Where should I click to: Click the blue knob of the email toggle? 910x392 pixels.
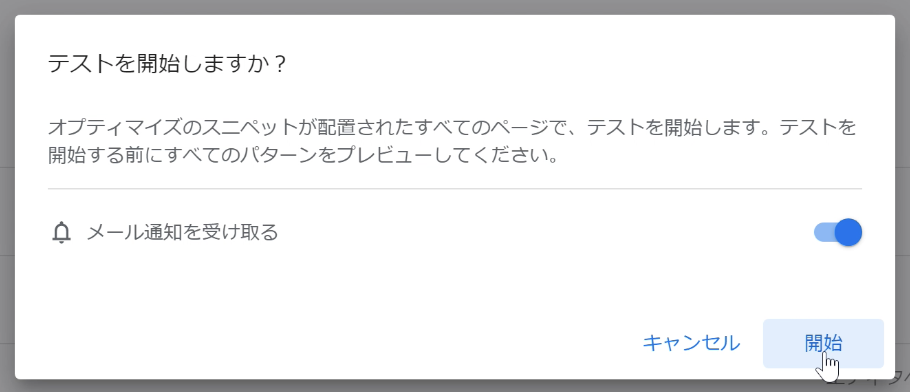pyautogui.click(x=848, y=232)
